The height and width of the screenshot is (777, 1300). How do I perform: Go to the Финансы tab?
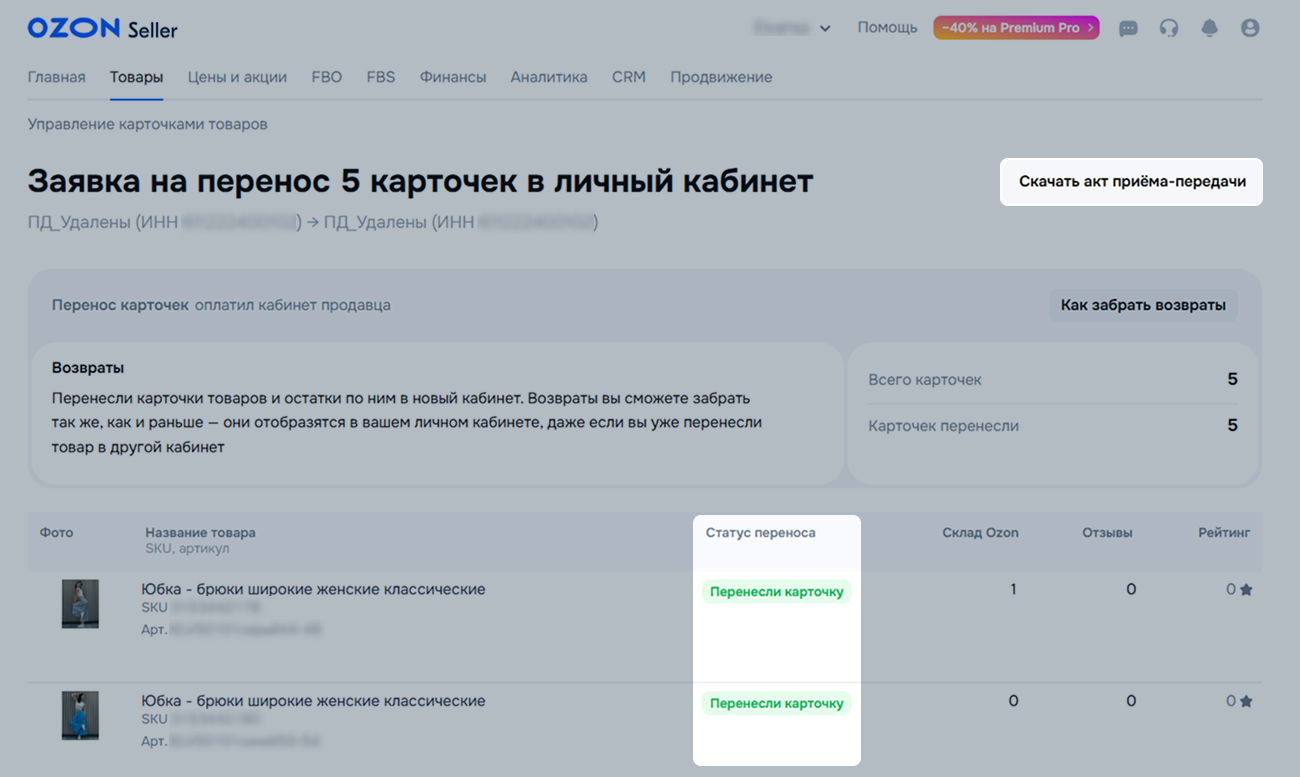(x=453, y=77)
